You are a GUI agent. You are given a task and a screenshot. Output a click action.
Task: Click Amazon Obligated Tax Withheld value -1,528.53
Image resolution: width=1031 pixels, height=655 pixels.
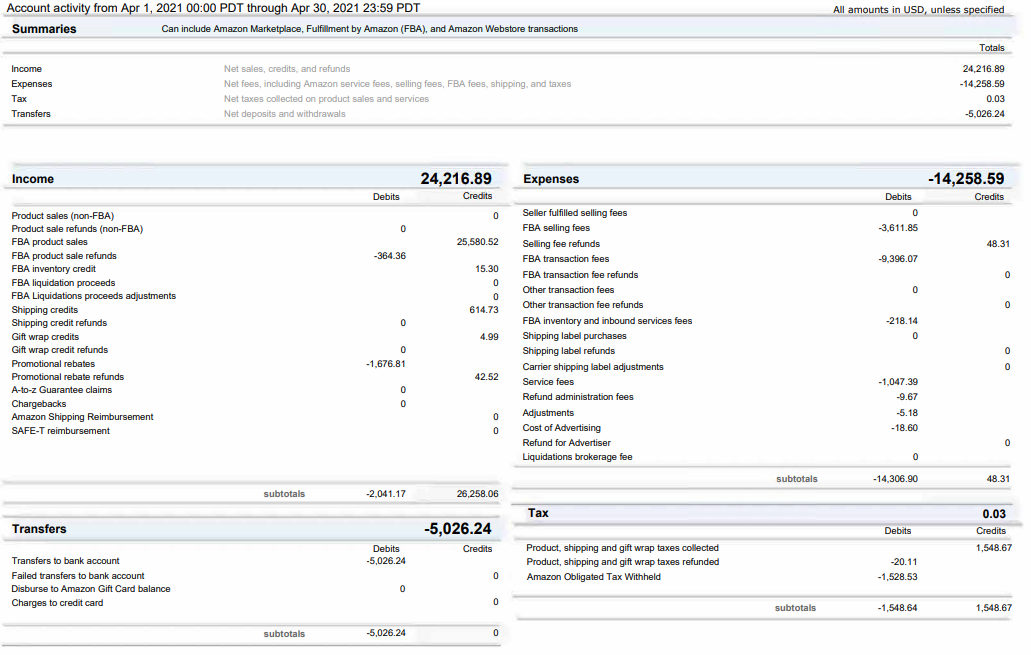898,577
